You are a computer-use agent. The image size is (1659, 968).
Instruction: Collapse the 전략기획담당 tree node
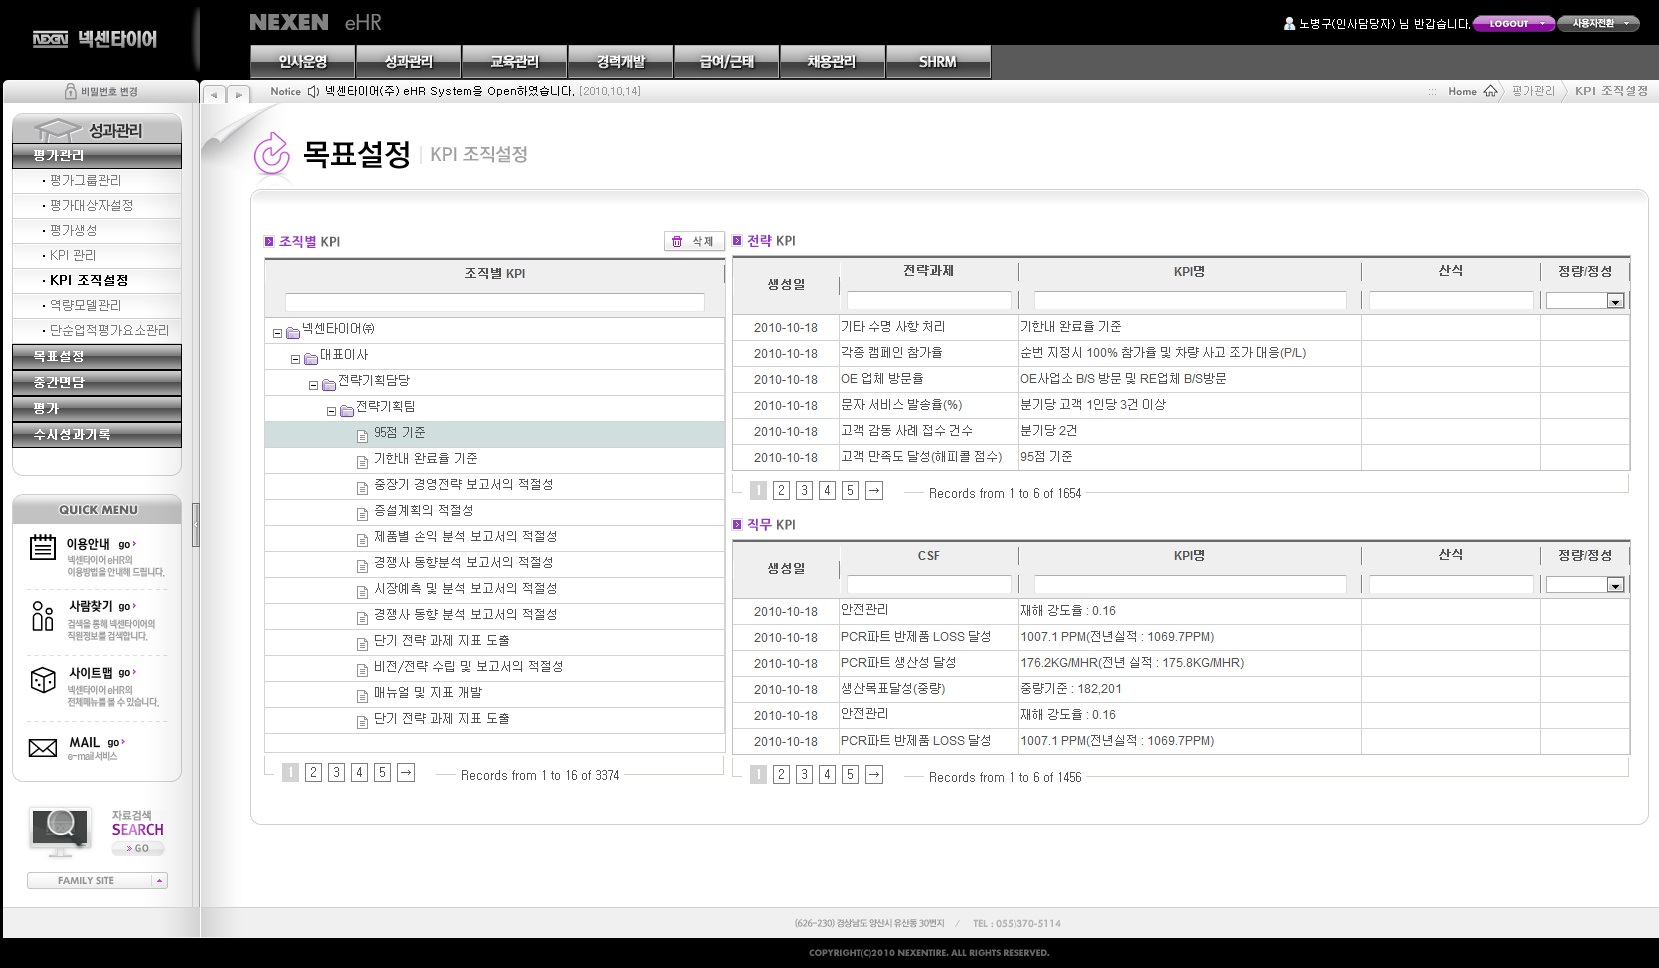pyautogui.click(x=313, y=386)
